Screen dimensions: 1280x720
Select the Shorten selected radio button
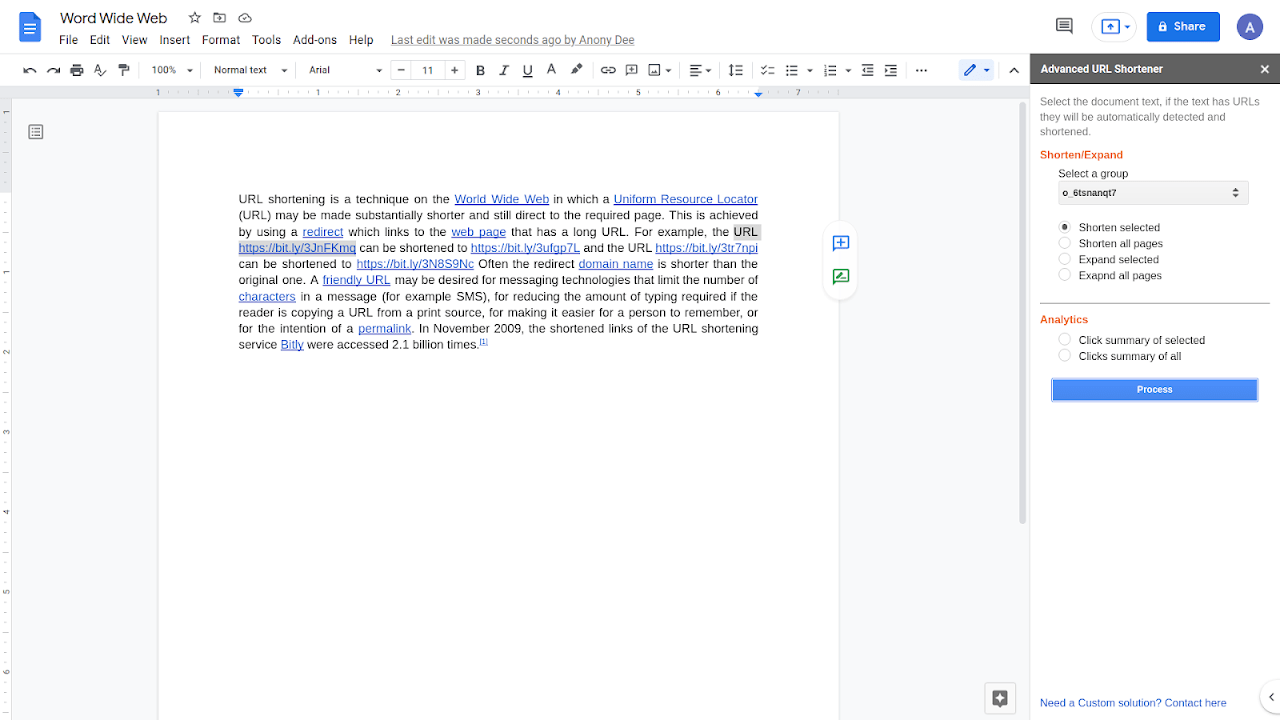[1065, 227]
